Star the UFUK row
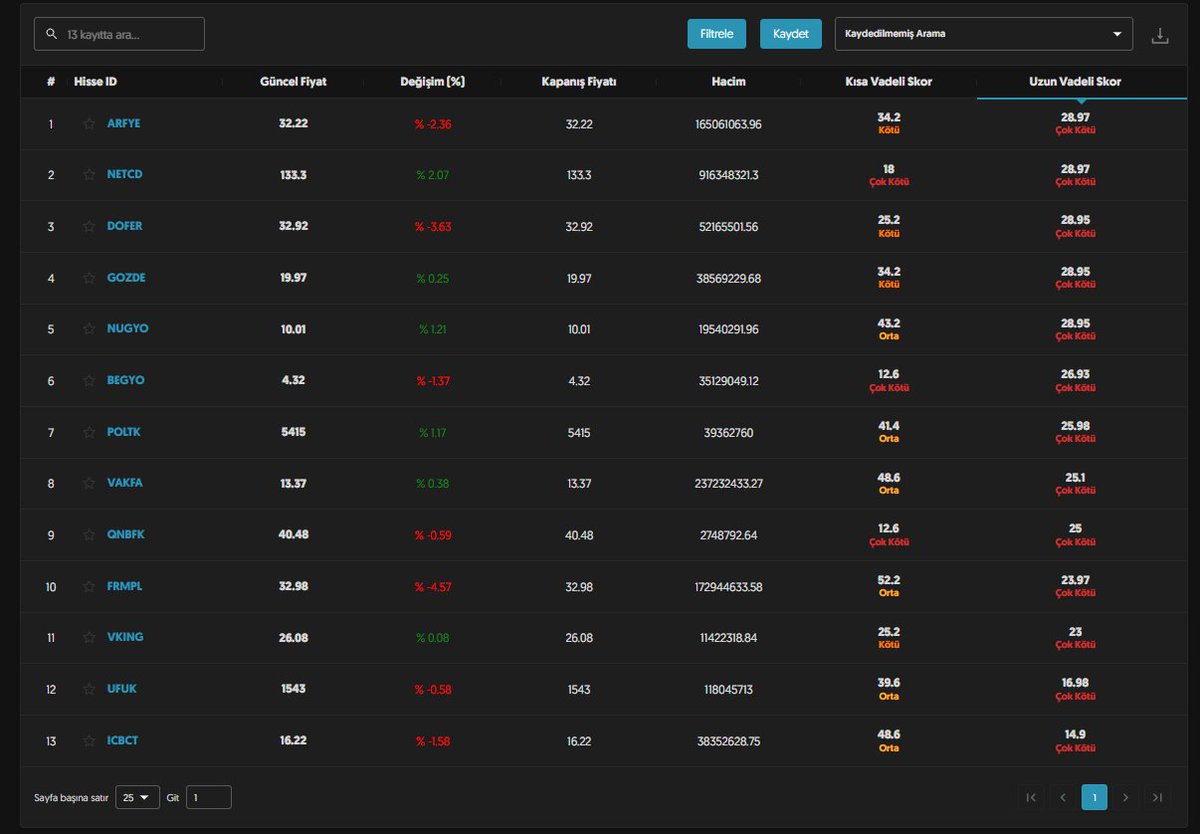1200x834 pixels. point(89,690)
